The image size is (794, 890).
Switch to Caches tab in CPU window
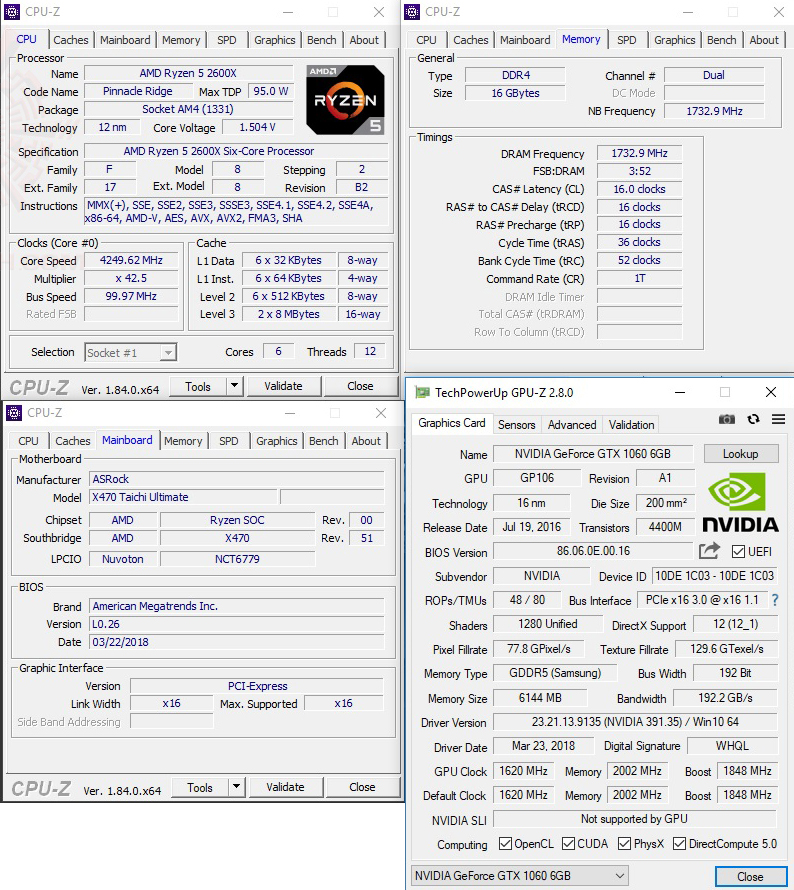[71, 40]
